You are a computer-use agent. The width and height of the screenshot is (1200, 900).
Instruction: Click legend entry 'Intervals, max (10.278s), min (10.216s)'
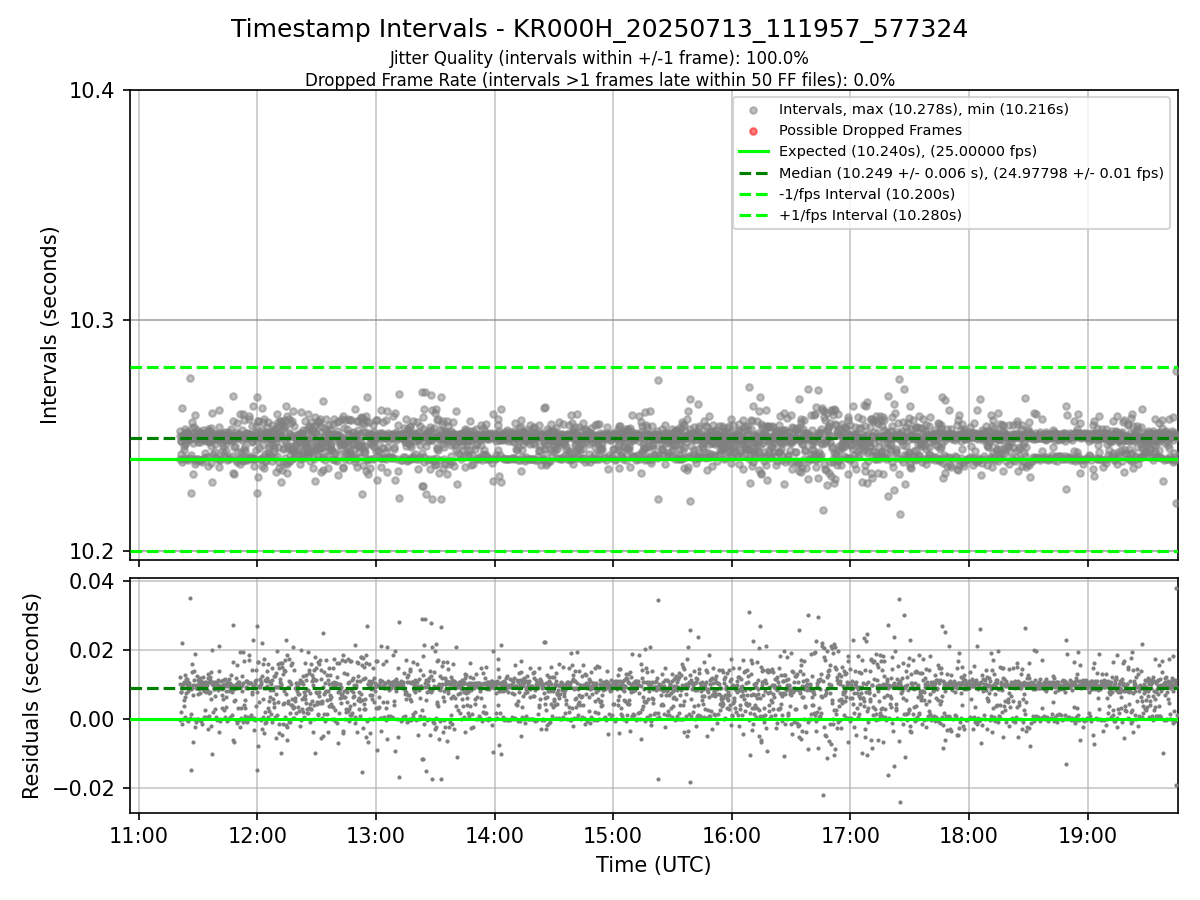(924, 109)
